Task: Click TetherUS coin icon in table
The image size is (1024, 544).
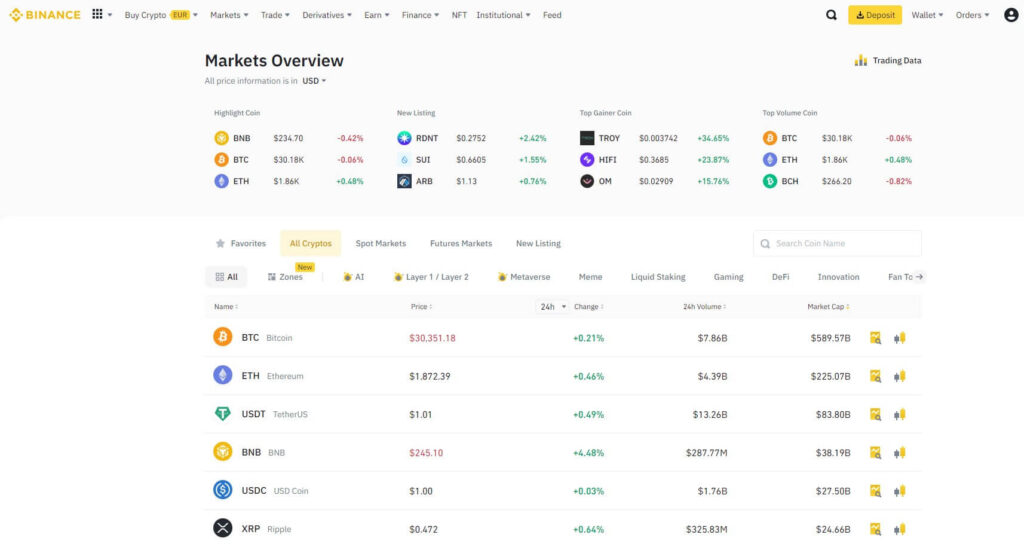Action: coord(223,413)
